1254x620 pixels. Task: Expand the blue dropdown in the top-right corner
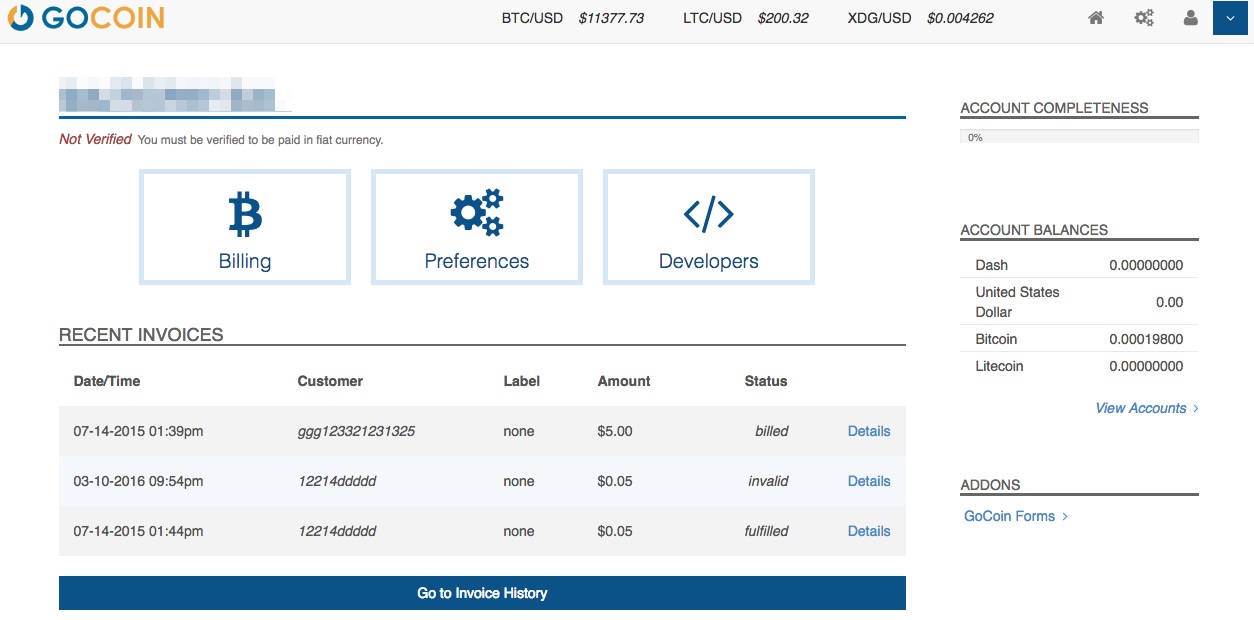point(1230,17)
